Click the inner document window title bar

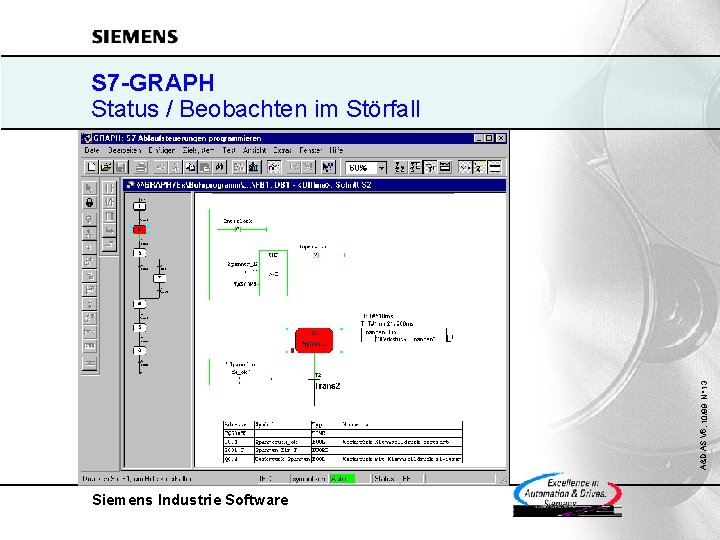coord(315,185)
